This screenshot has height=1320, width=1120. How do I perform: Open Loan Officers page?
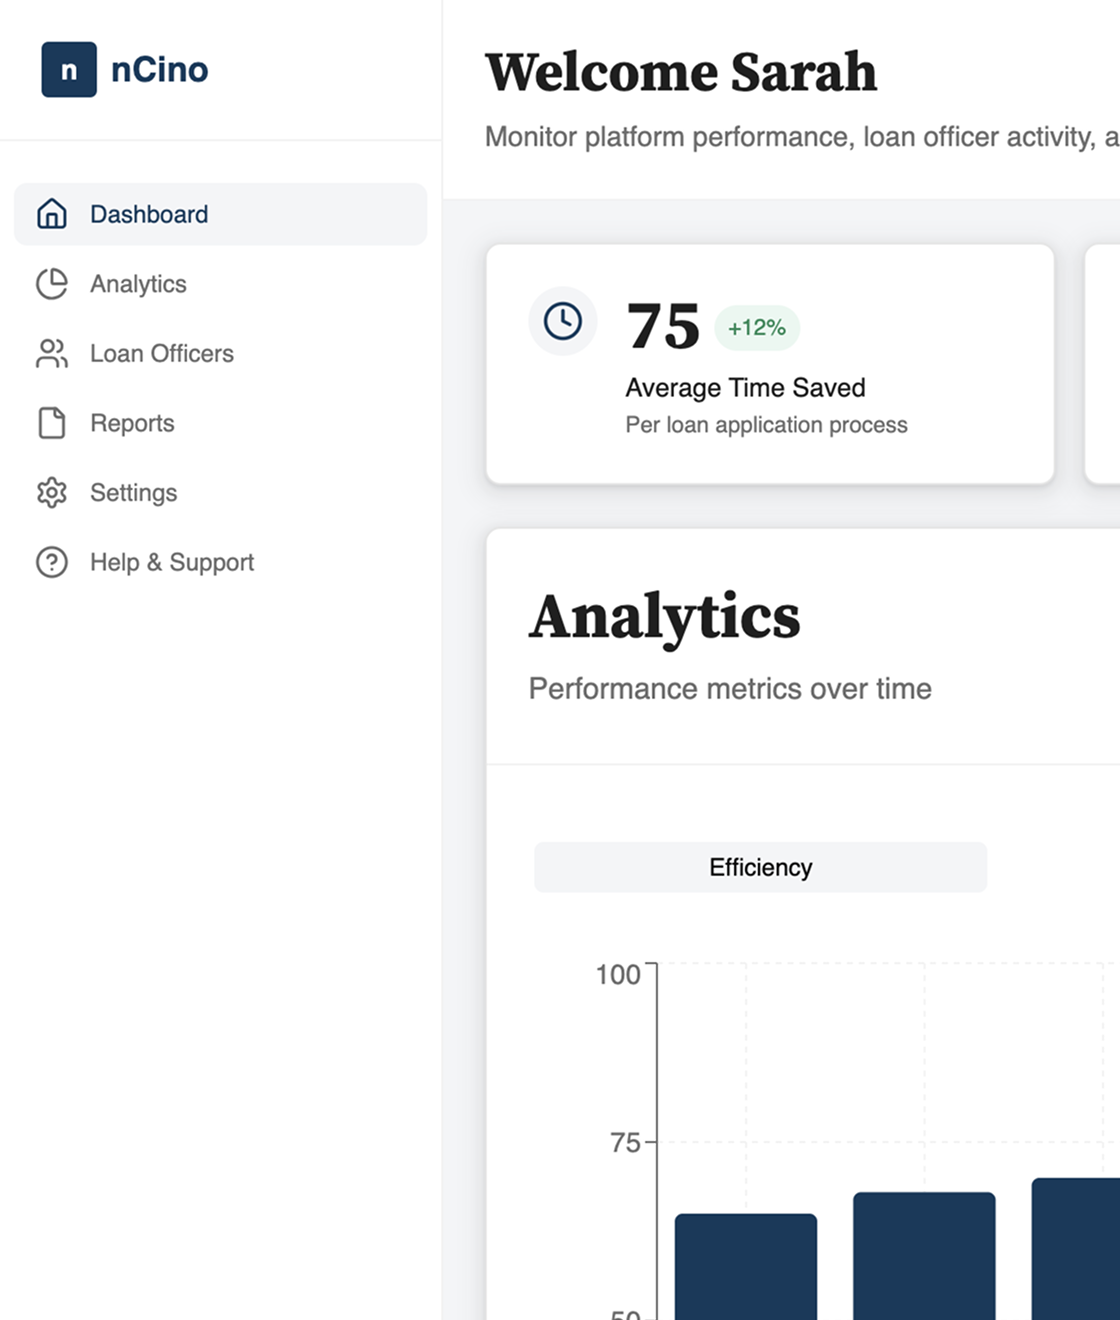pos(162,353)
